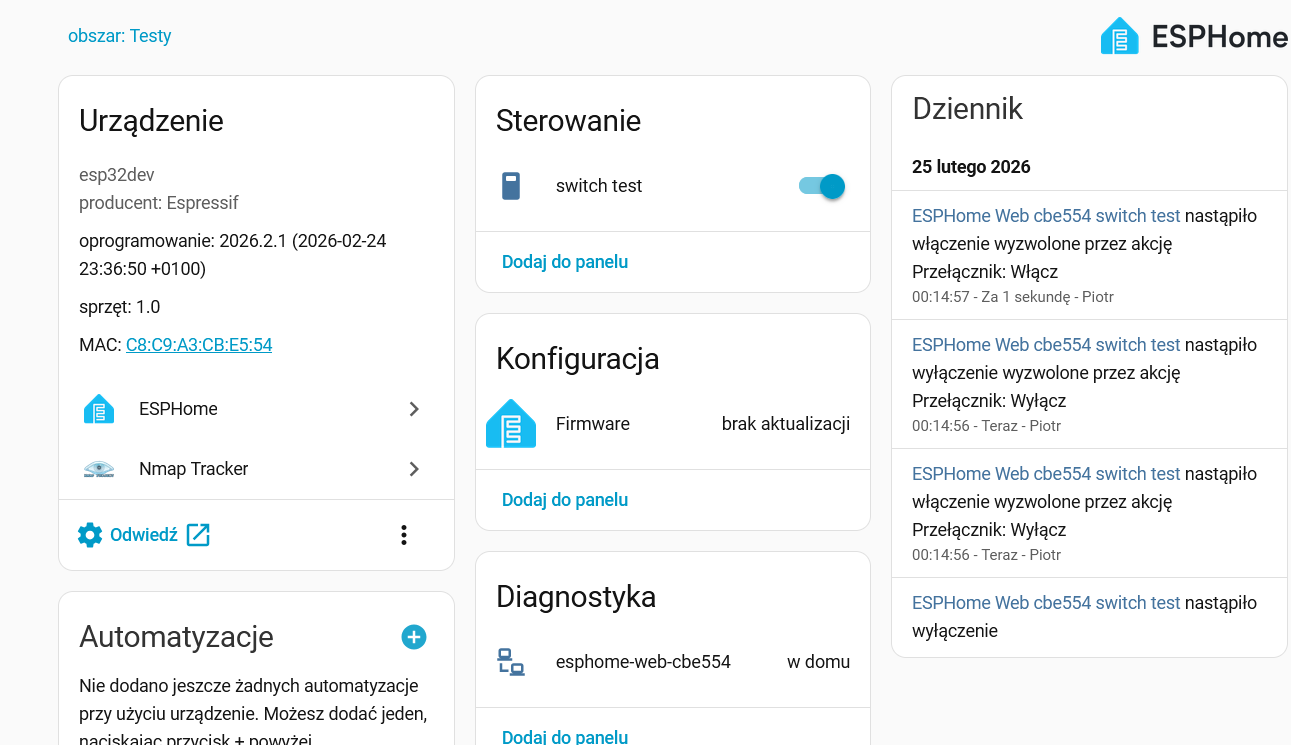Click the external link icon after Odwiedź
Image resolution: width=1291 pixels, height=745 pixels.
pos(199,535)
